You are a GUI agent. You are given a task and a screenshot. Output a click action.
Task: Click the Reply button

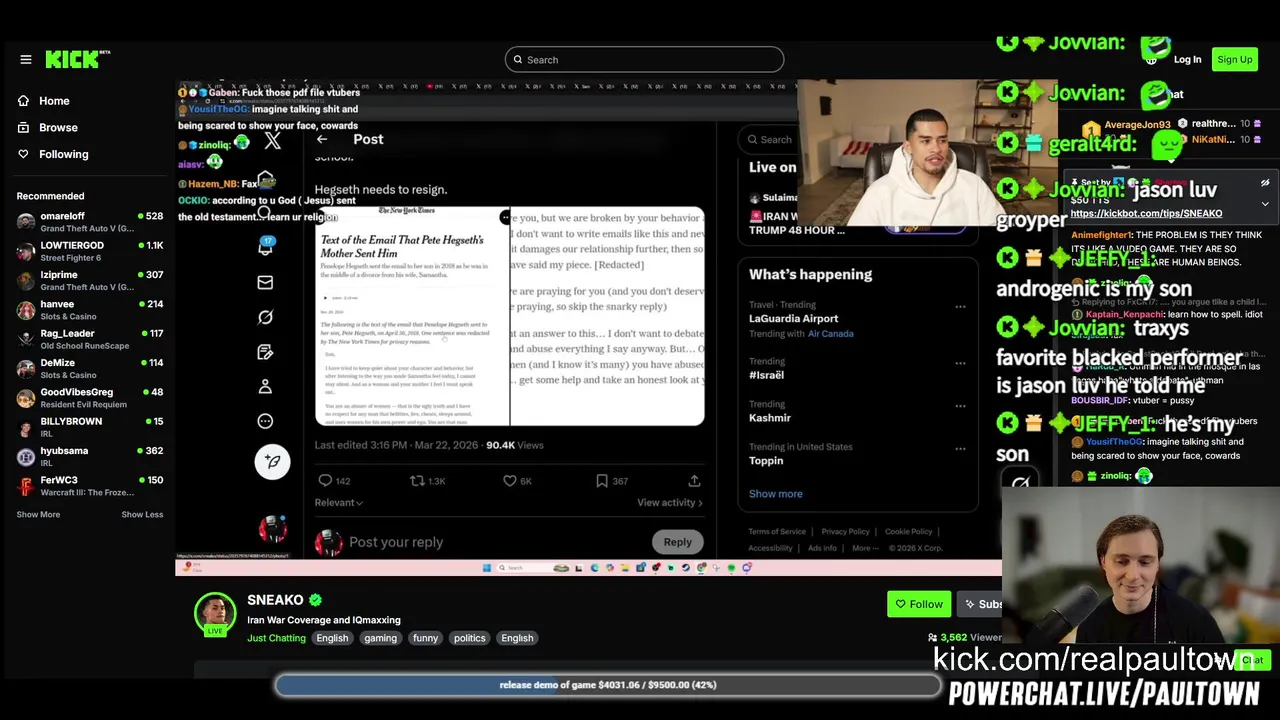677,542
